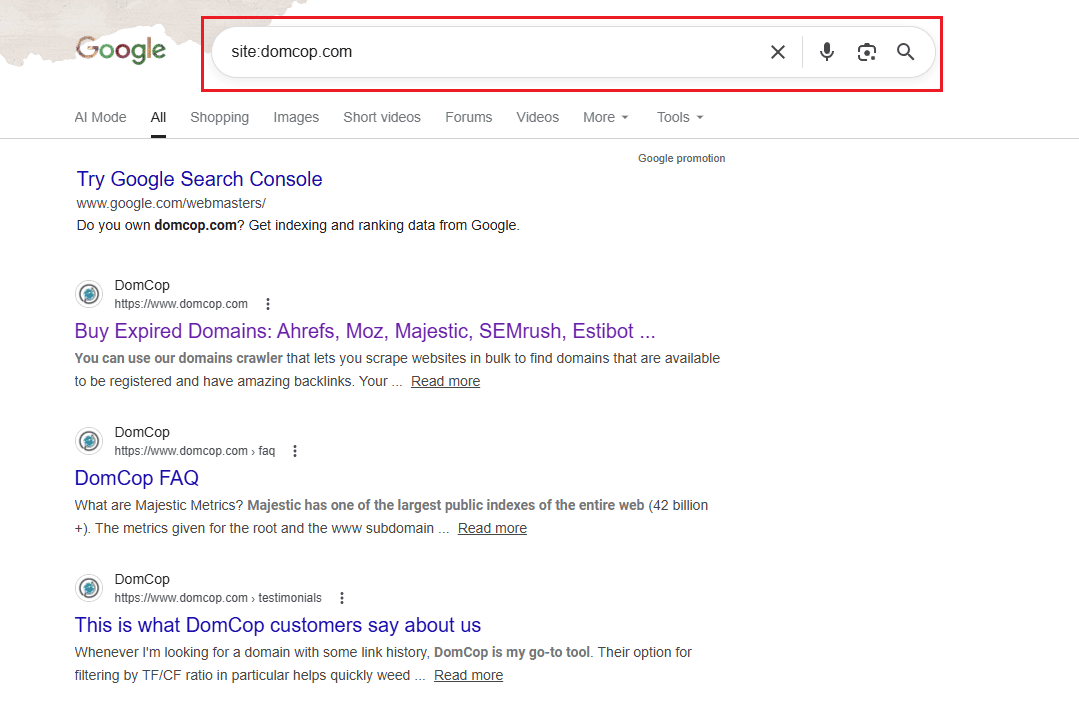Click Read more under testimonials snippet
Viewport: 1079px width, 704px height.
(x=468, y=675)
